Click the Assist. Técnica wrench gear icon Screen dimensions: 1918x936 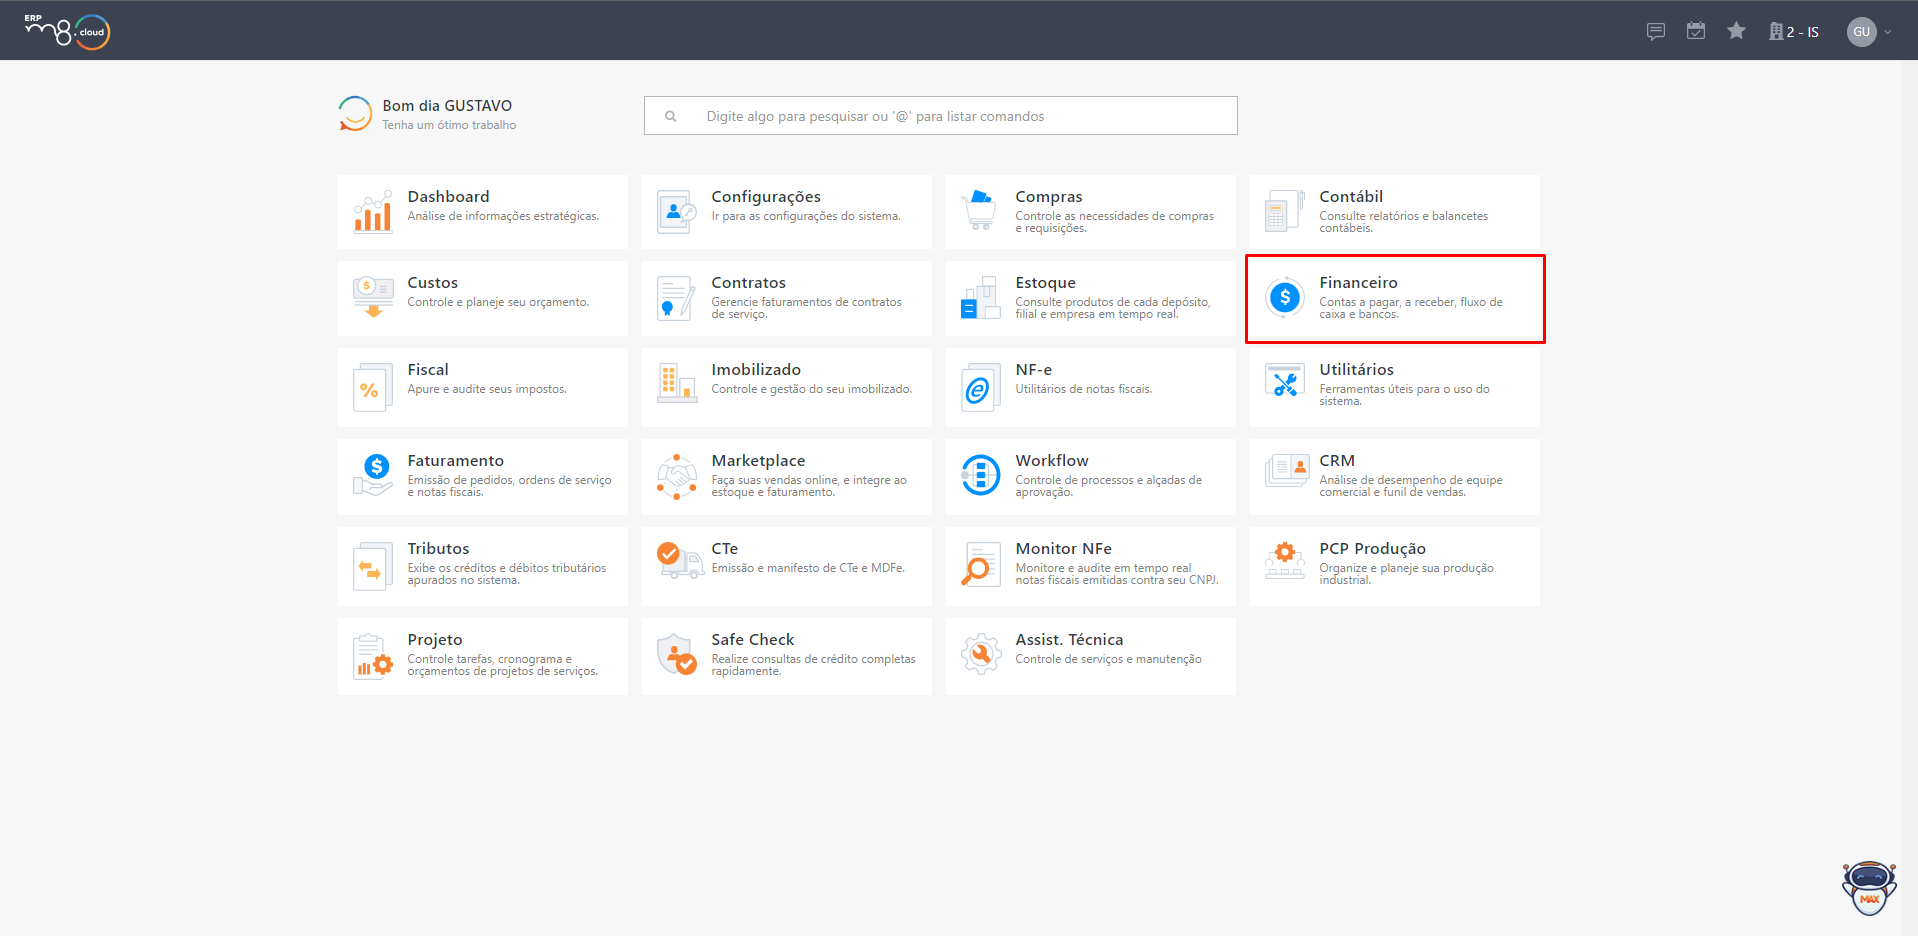980,655
